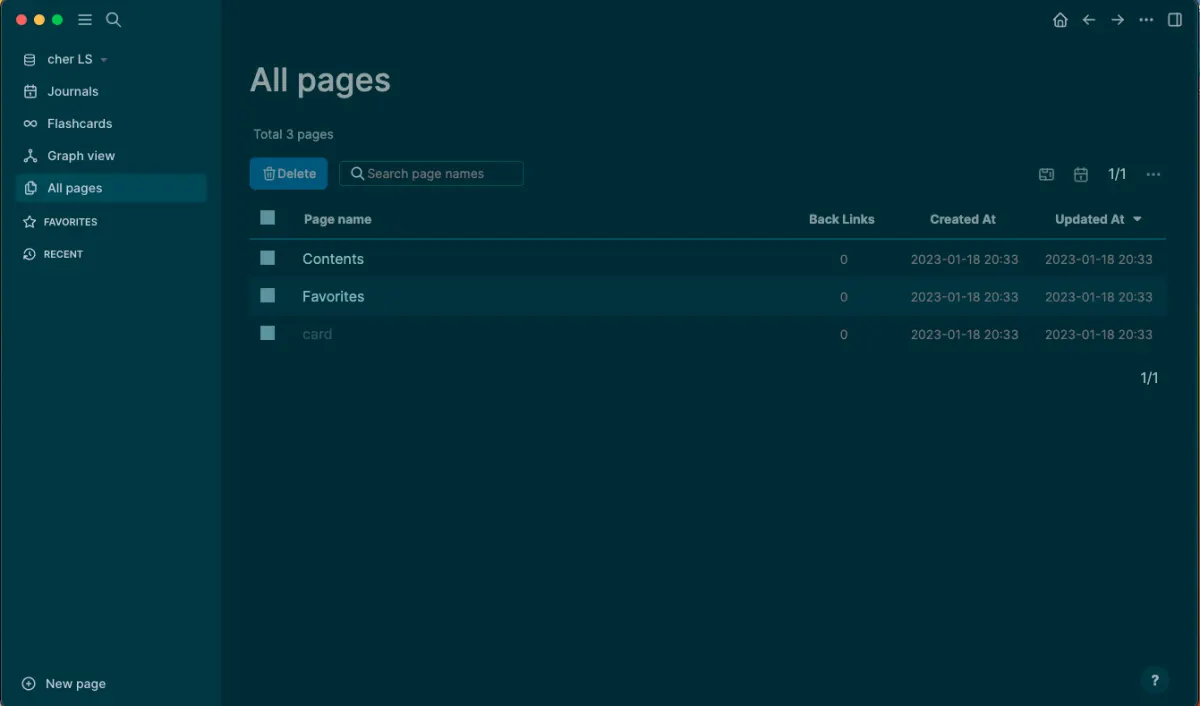The width and height of the screenshot is (1200, 706).
Task: Sort by Created At column header
Action: tap(963, 219)
